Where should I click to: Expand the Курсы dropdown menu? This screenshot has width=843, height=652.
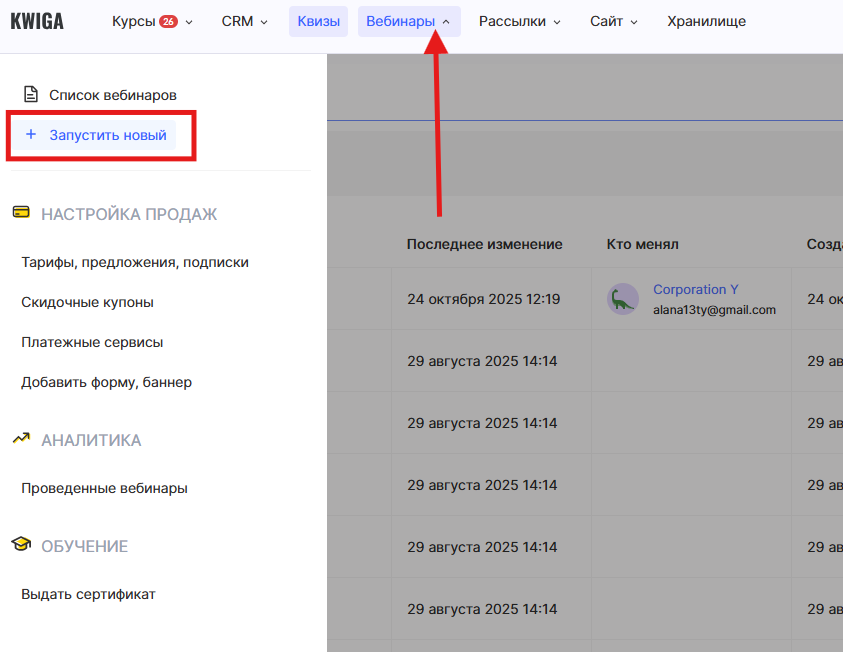[x=152, y=21]
